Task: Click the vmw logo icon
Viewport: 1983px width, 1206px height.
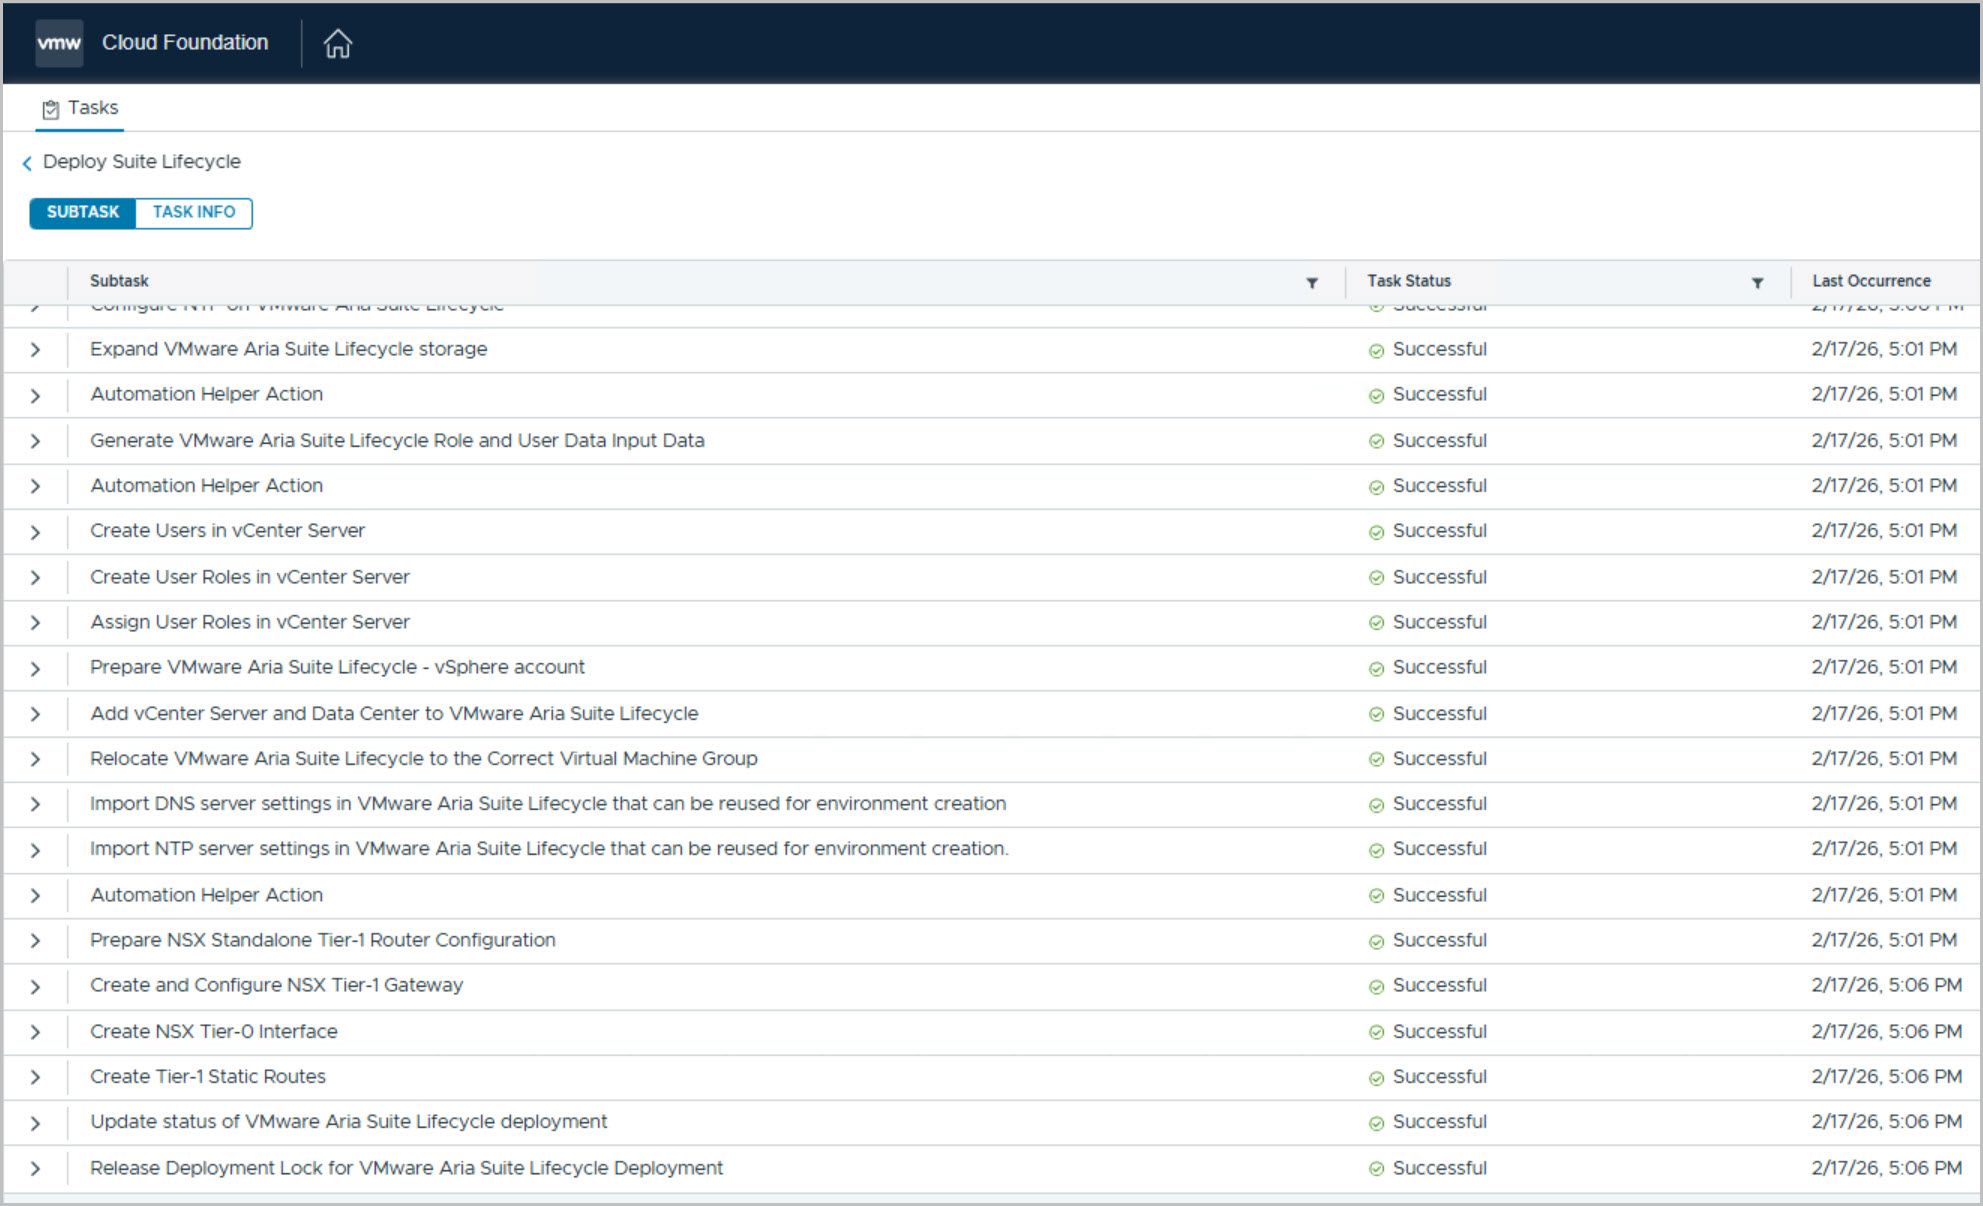Action: click(59, 43)
